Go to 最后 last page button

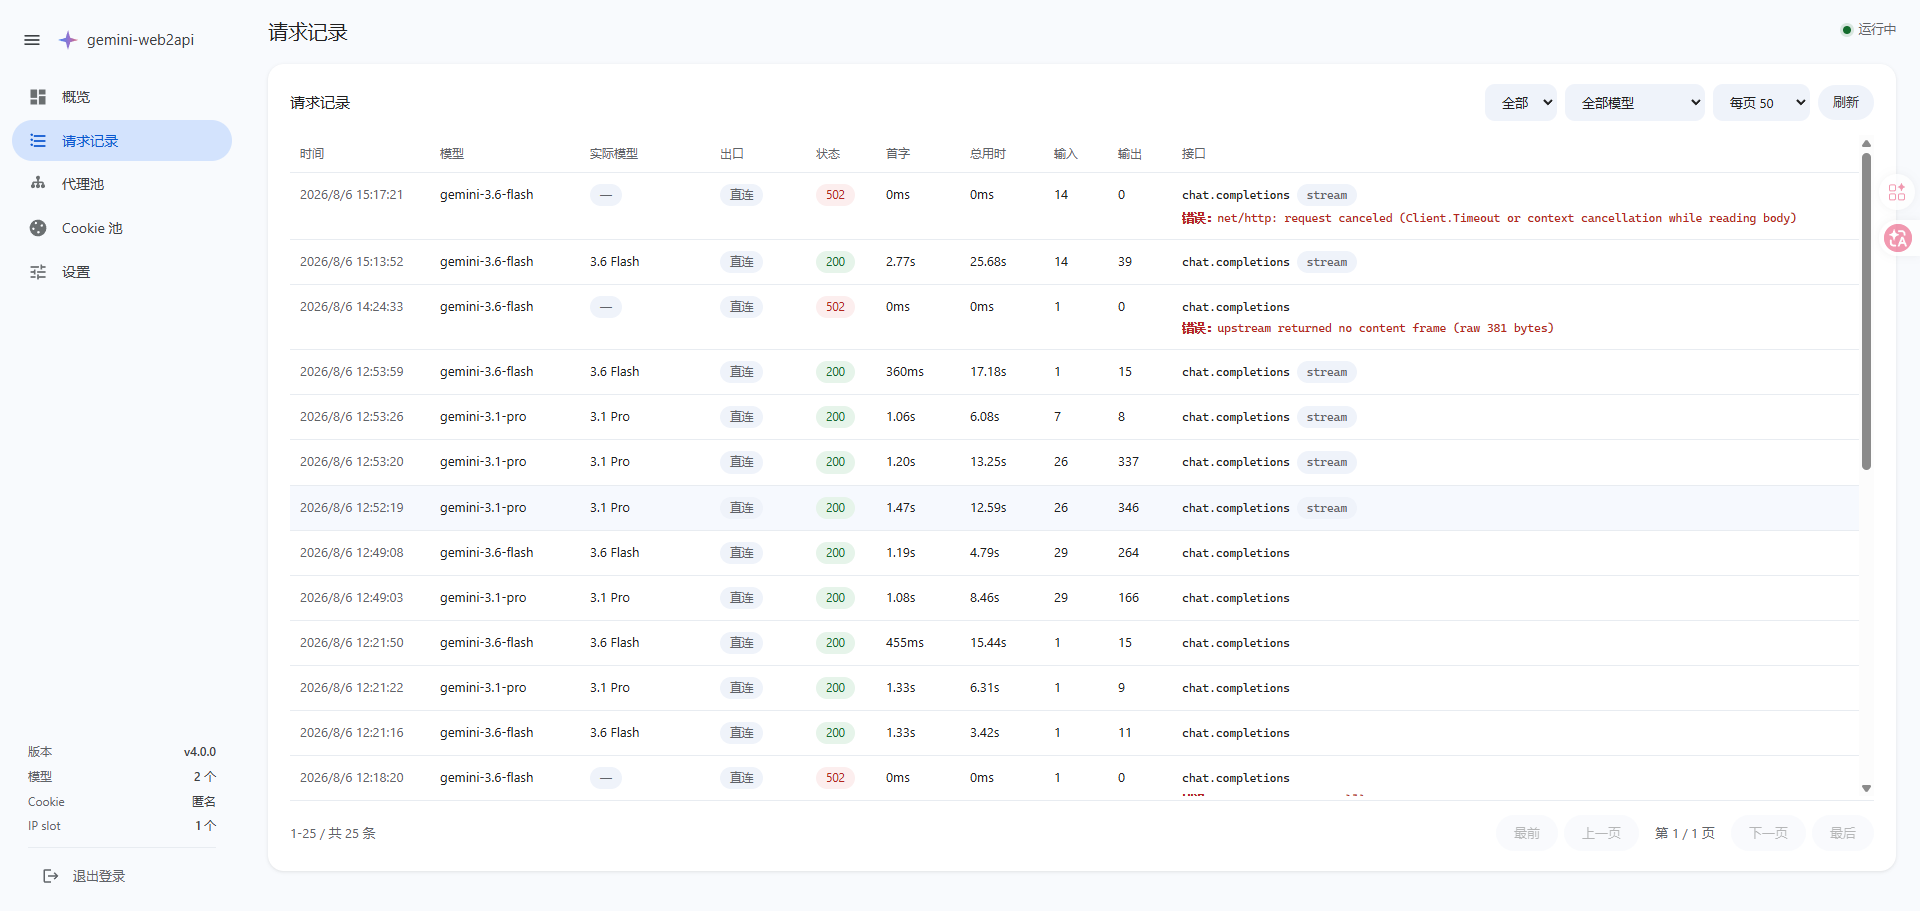coord(1843,833)
